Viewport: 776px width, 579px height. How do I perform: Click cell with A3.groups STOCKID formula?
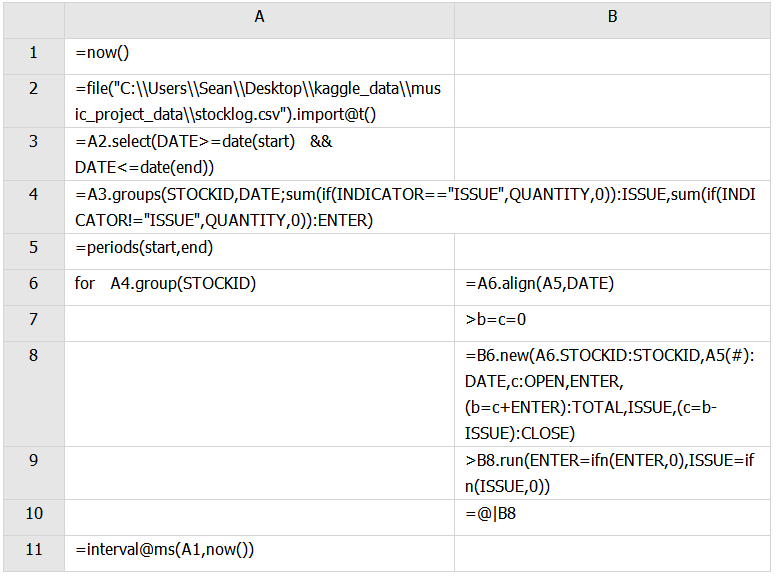[x=417, y=207]
